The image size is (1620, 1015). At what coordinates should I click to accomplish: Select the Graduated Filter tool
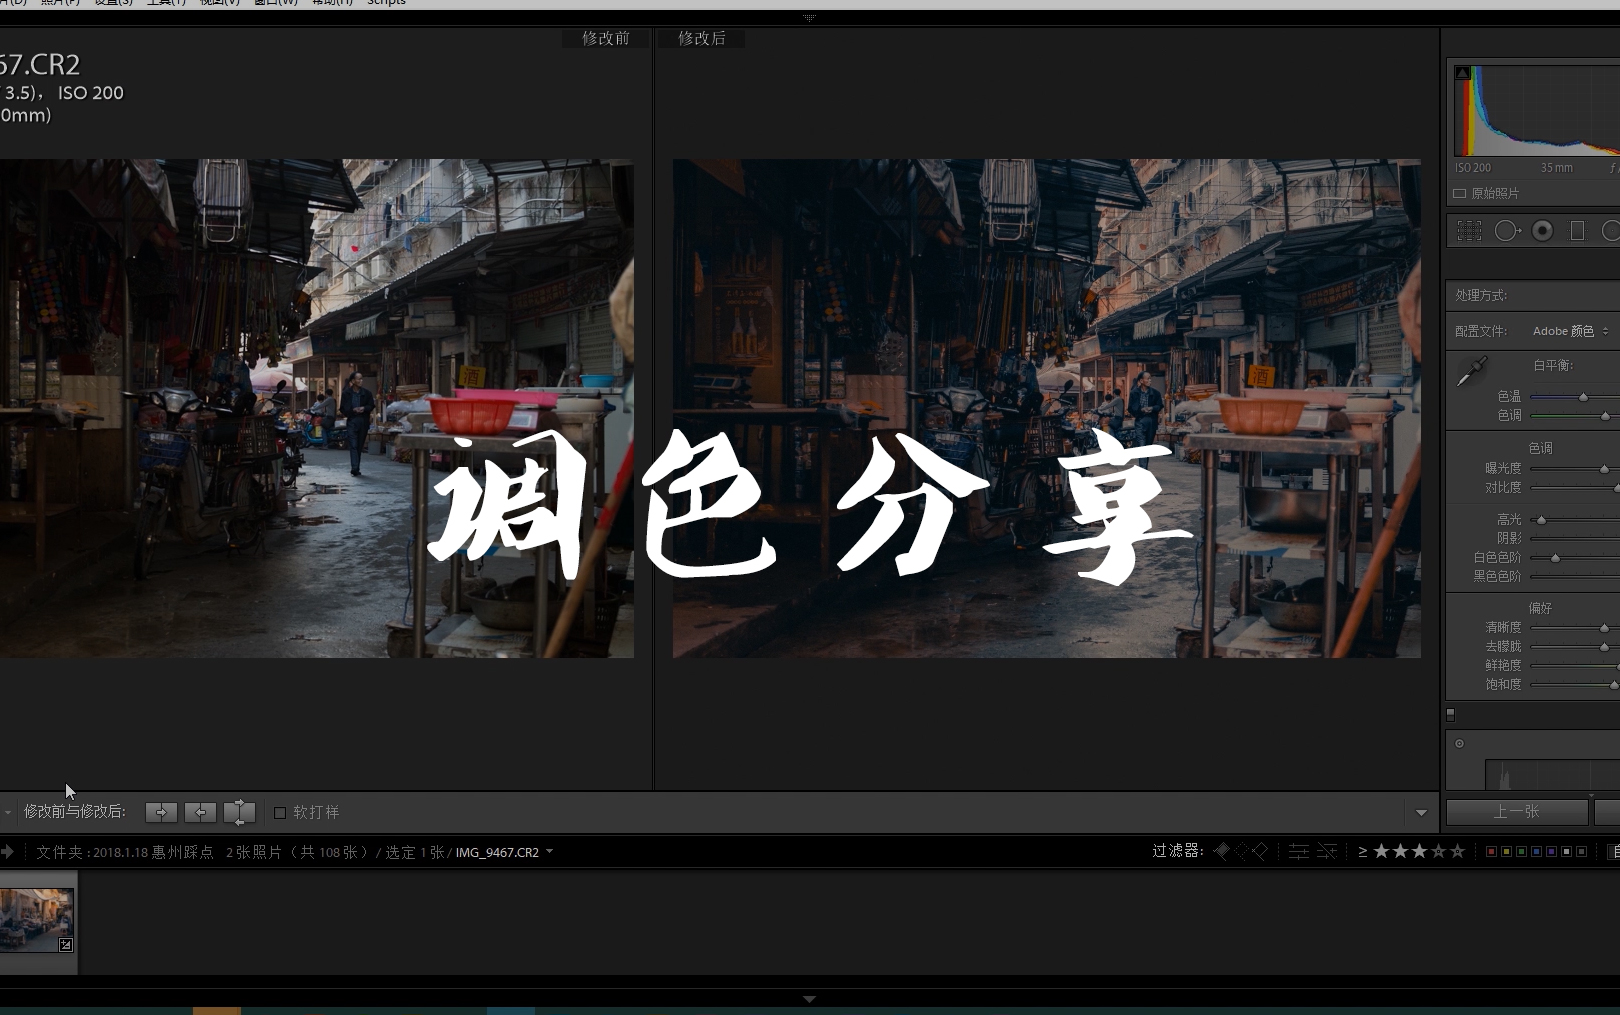(x=1577, y=231)
